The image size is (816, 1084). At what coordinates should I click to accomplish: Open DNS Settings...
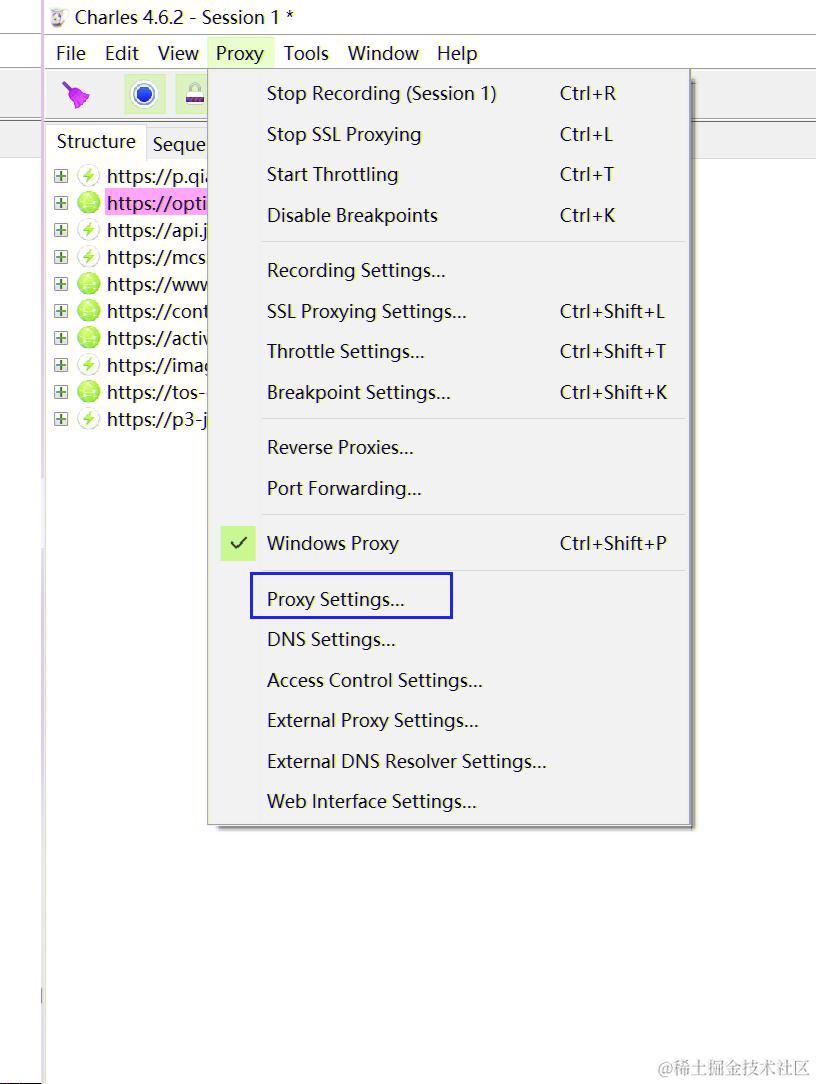[449, 639]
